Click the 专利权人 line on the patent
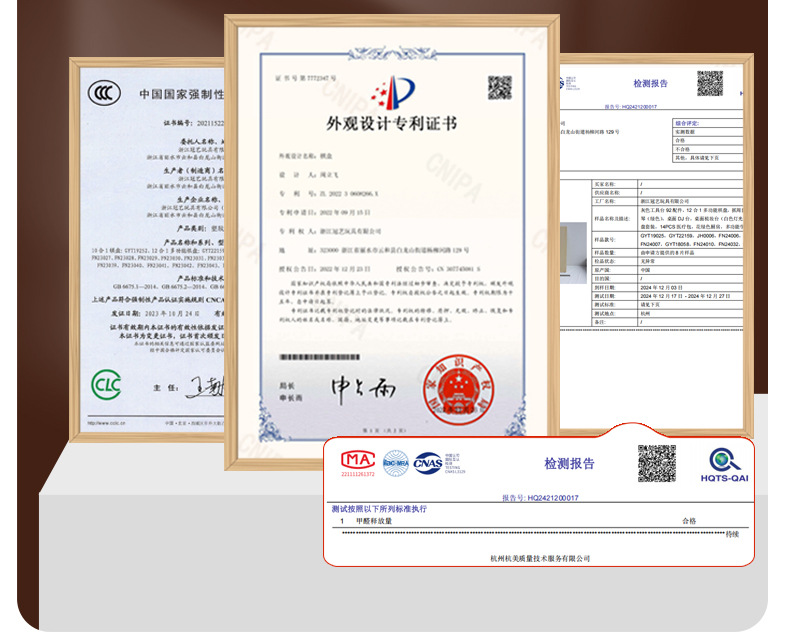The width and height of the screenshot is (790, 643). click(330, 231)
